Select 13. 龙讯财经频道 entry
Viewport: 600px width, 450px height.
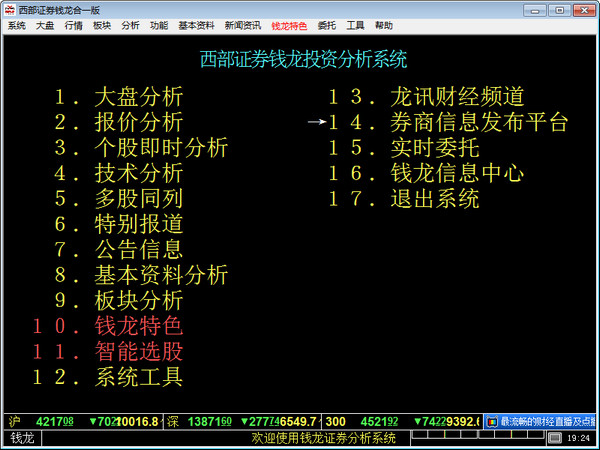pyautogui.click(x=426, y=96)
